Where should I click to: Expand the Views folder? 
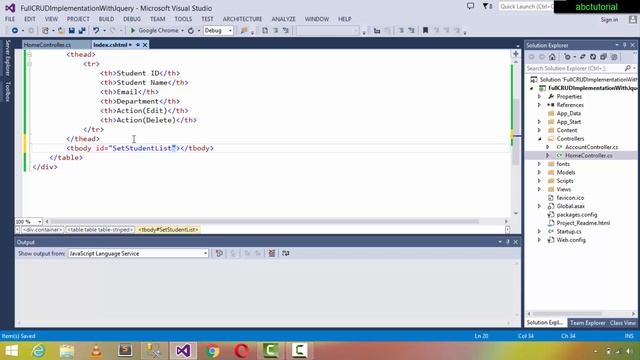click(x=539, y=189)
